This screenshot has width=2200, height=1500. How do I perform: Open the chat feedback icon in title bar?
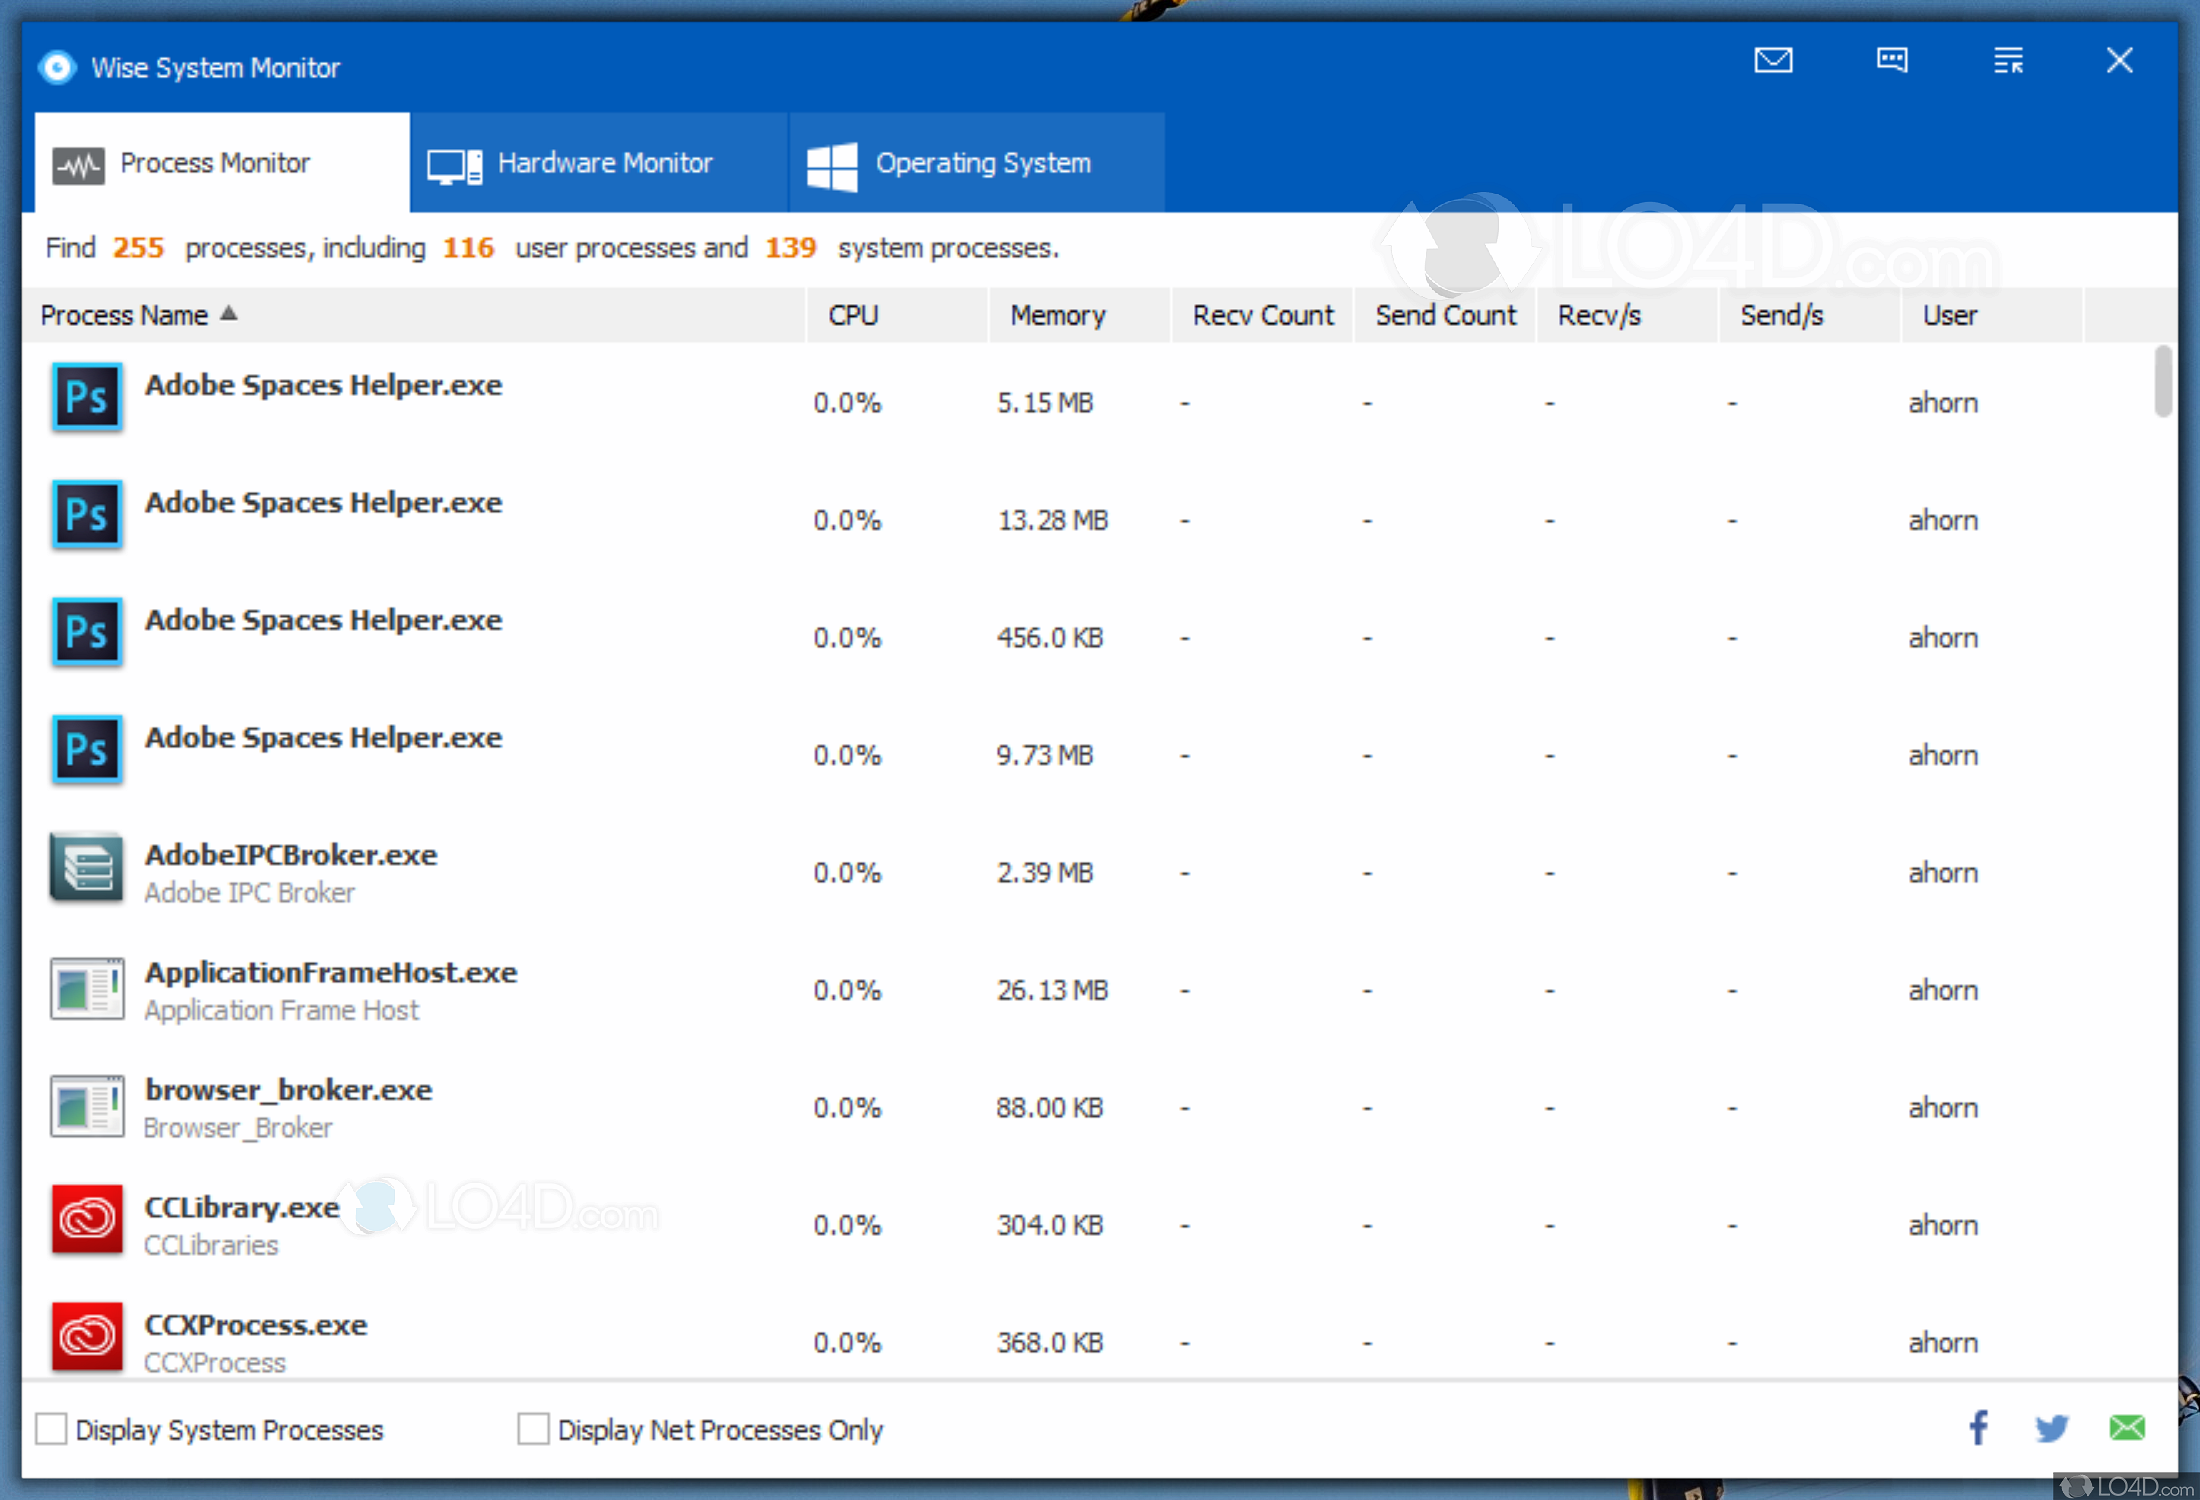[1891, 60]
